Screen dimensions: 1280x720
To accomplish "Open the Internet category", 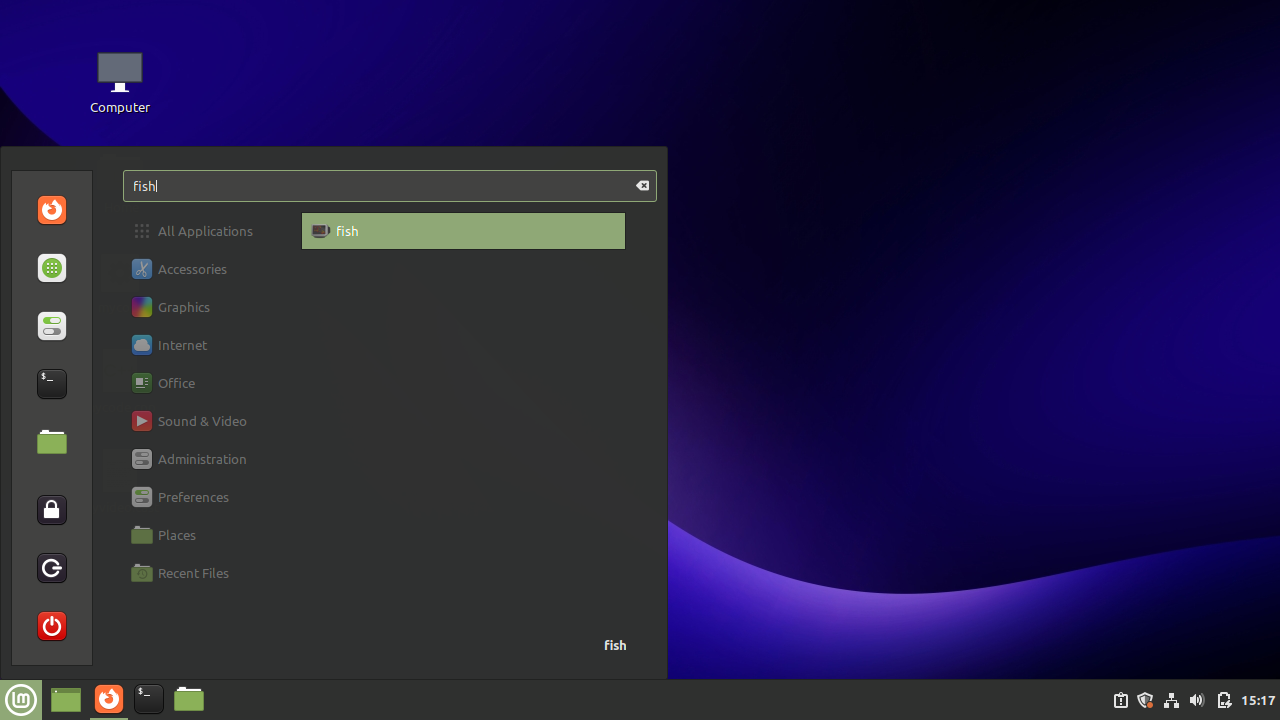I will 170,345.
